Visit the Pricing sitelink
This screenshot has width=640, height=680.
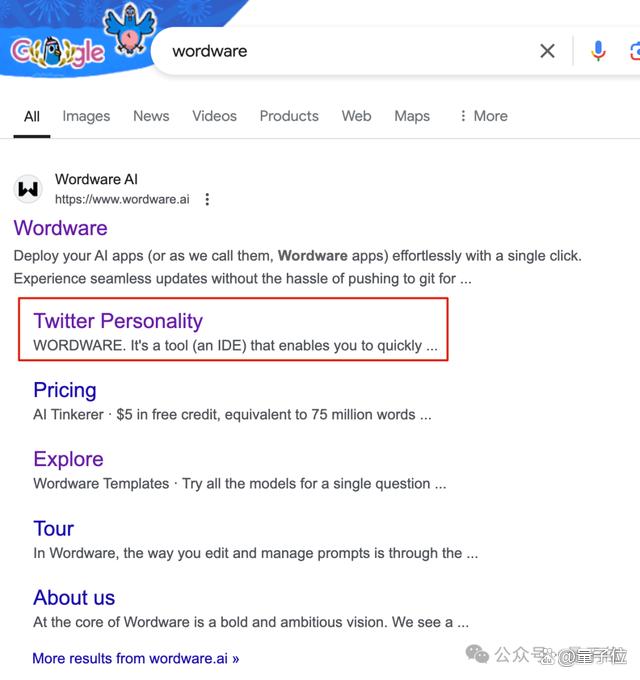point(65,390)
